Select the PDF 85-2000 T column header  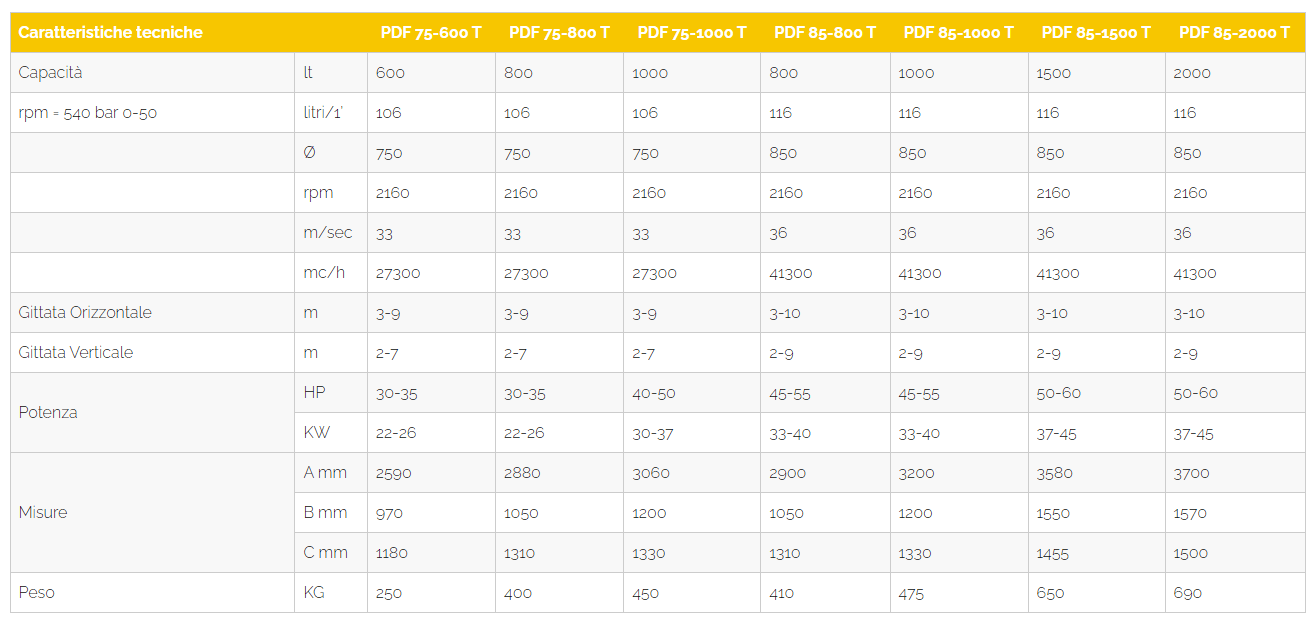(x=1235, y=32)
